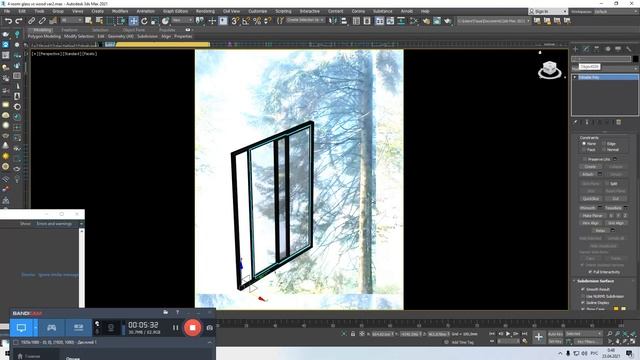Open the Hierarchy panel icon
This screenshot has height=360, width=640.
[x=597, y=49]
